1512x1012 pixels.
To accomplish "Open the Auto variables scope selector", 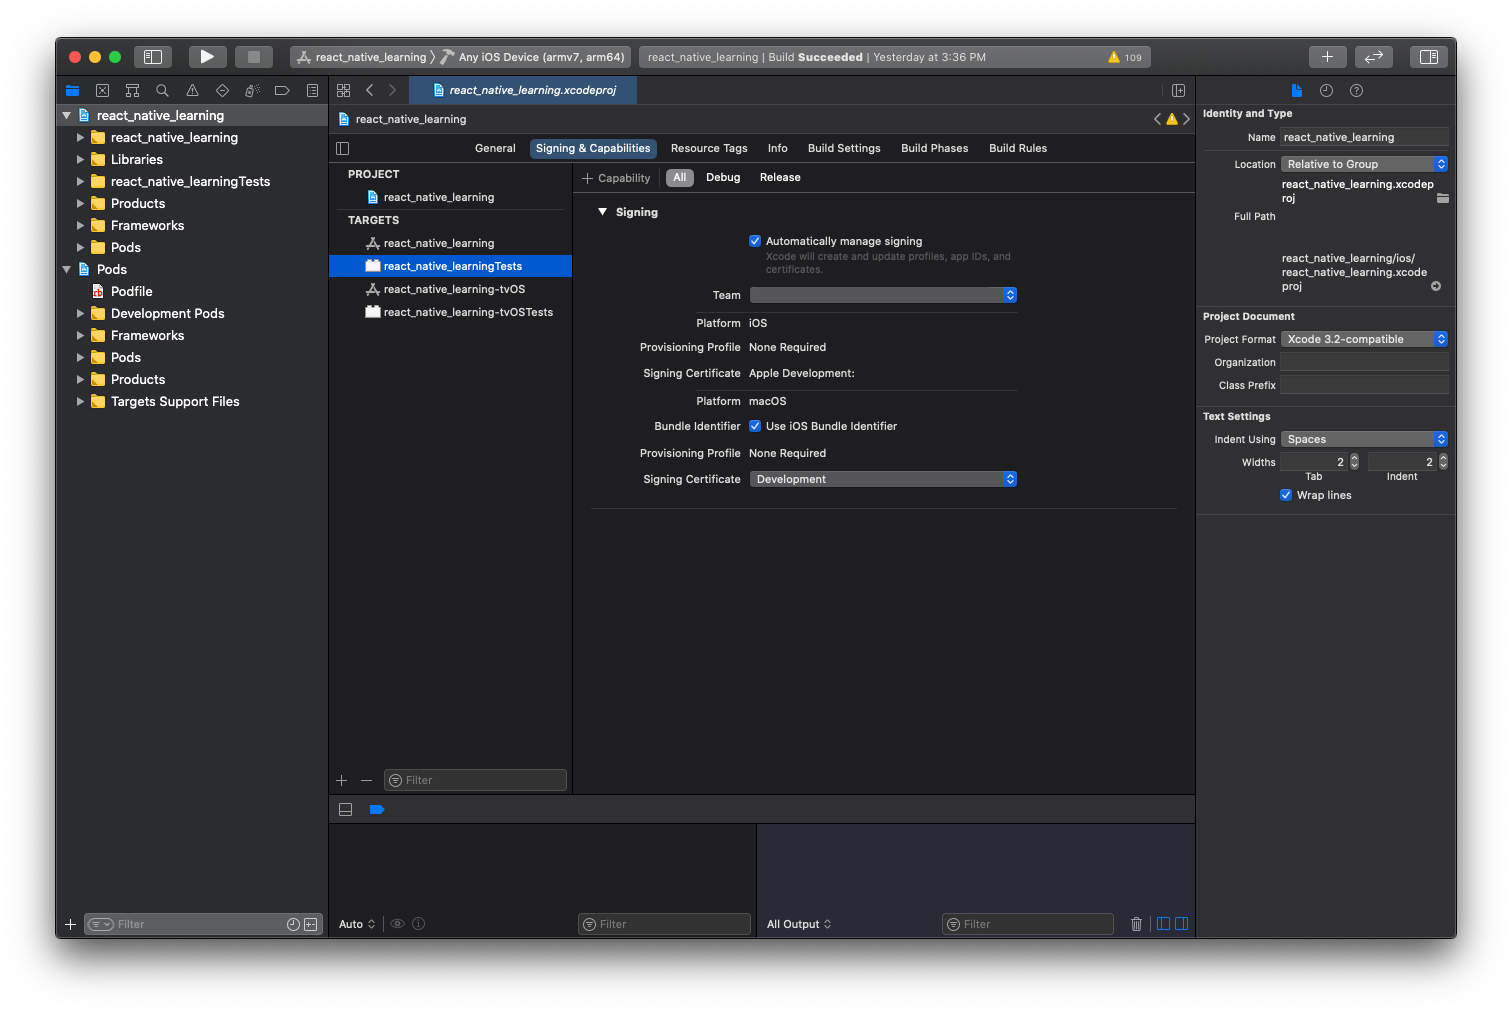I will [x=357, y=924].
